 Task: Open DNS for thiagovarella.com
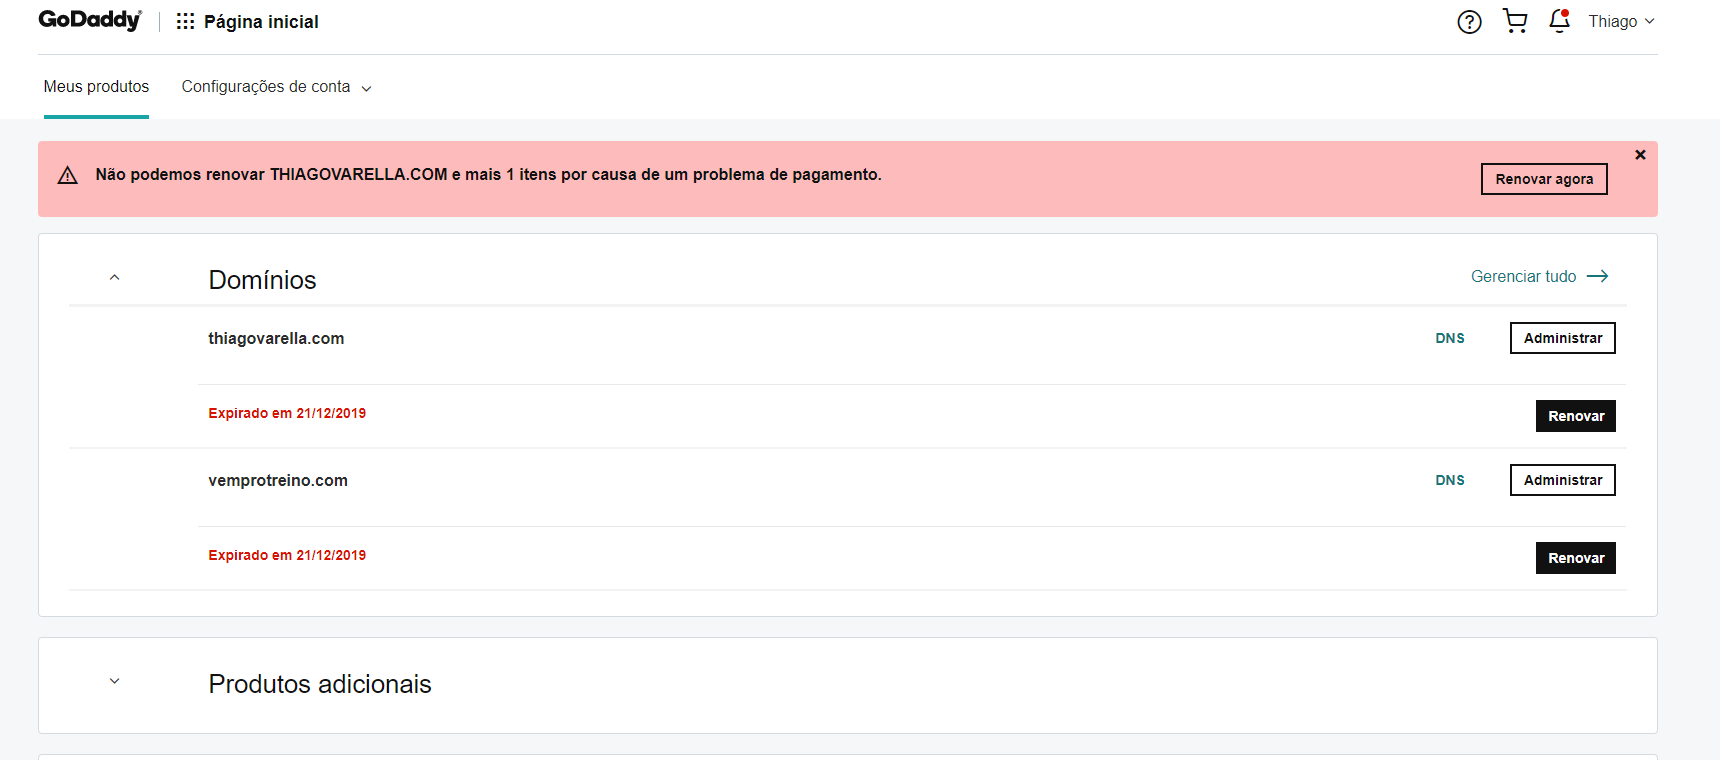click(1450, 338)
